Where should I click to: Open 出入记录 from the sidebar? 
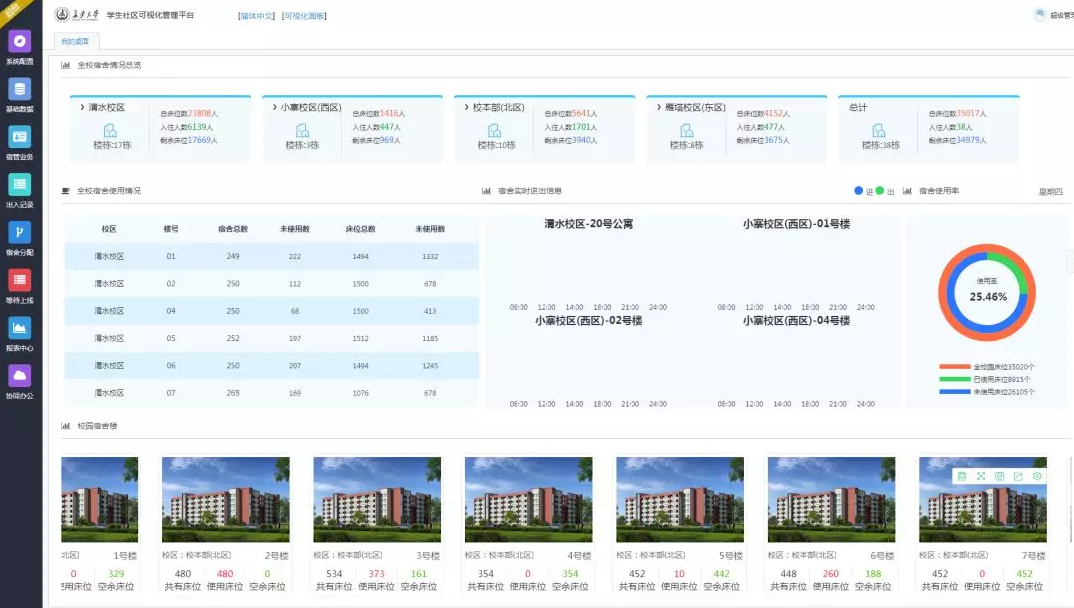(20, 185)
